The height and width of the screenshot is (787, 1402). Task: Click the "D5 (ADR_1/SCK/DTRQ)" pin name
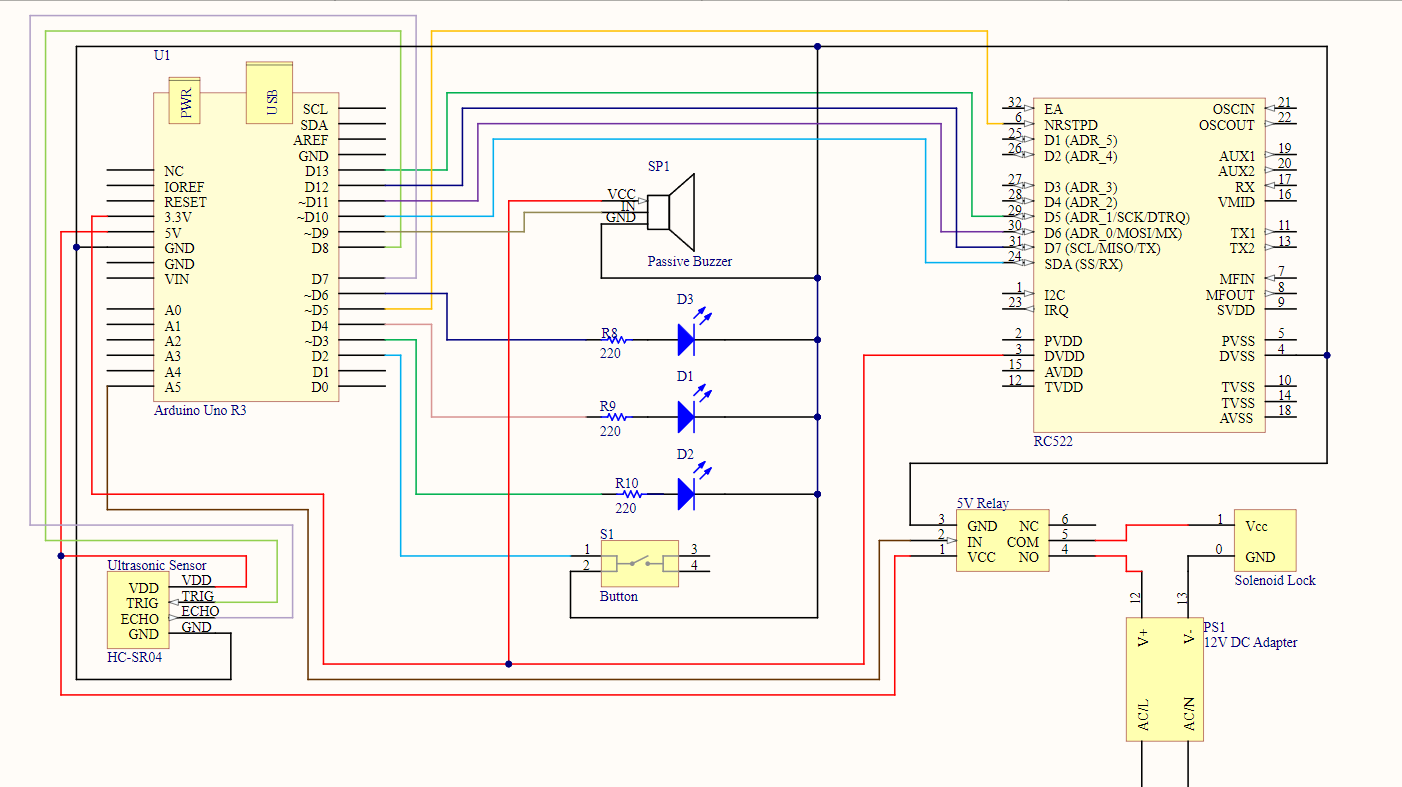click(x=1117, y=217)
